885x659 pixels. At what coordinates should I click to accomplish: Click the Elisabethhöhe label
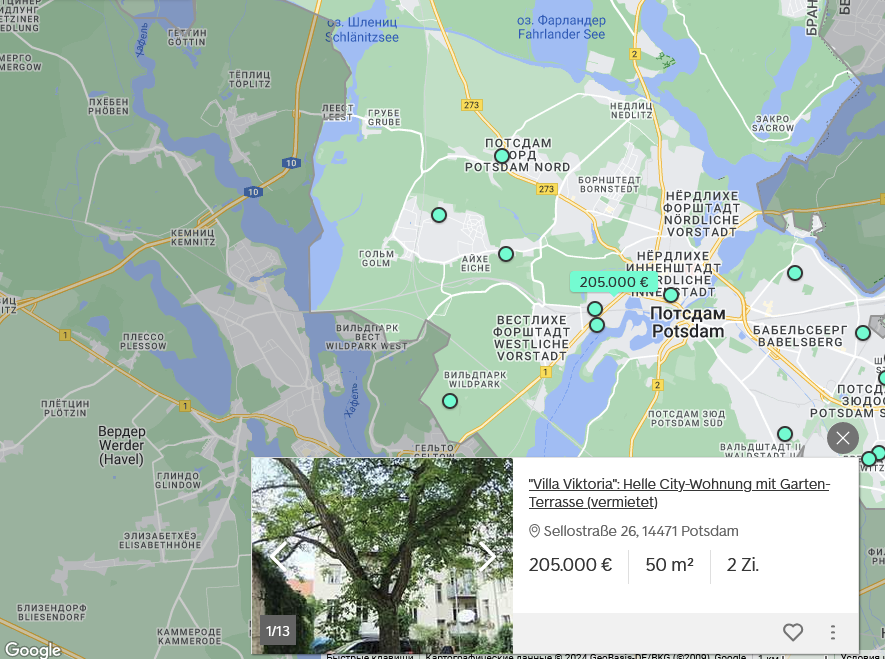(160, 541)
